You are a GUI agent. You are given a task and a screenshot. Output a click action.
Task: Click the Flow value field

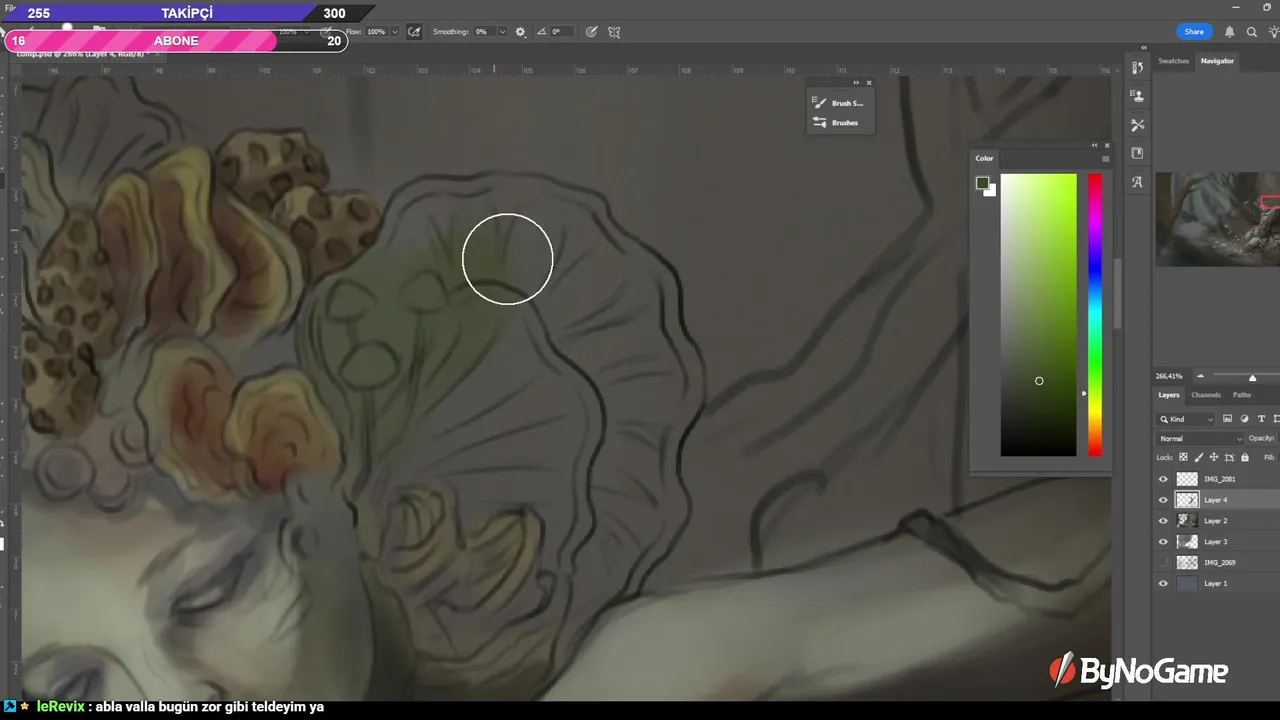(377, 32)
